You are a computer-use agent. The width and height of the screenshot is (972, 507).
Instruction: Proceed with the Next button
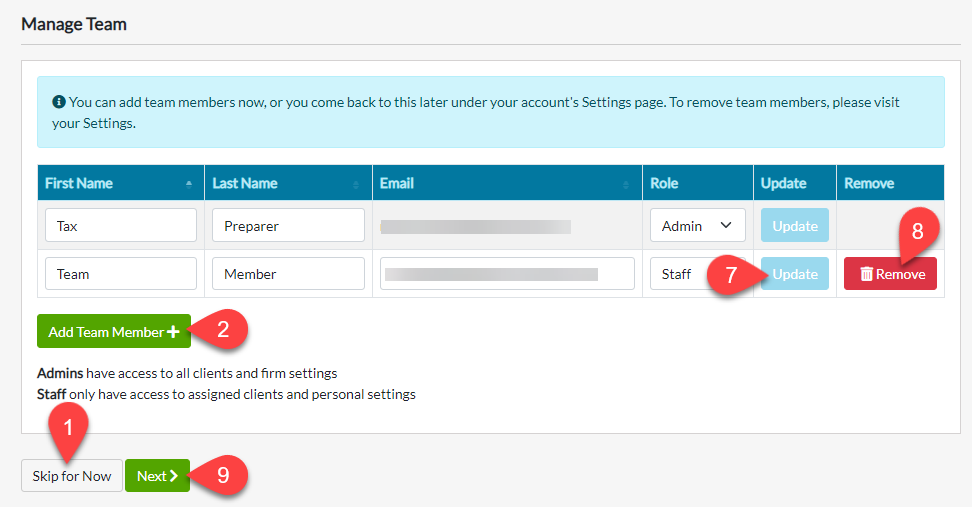pyautogui.click(x=157, y=476)
